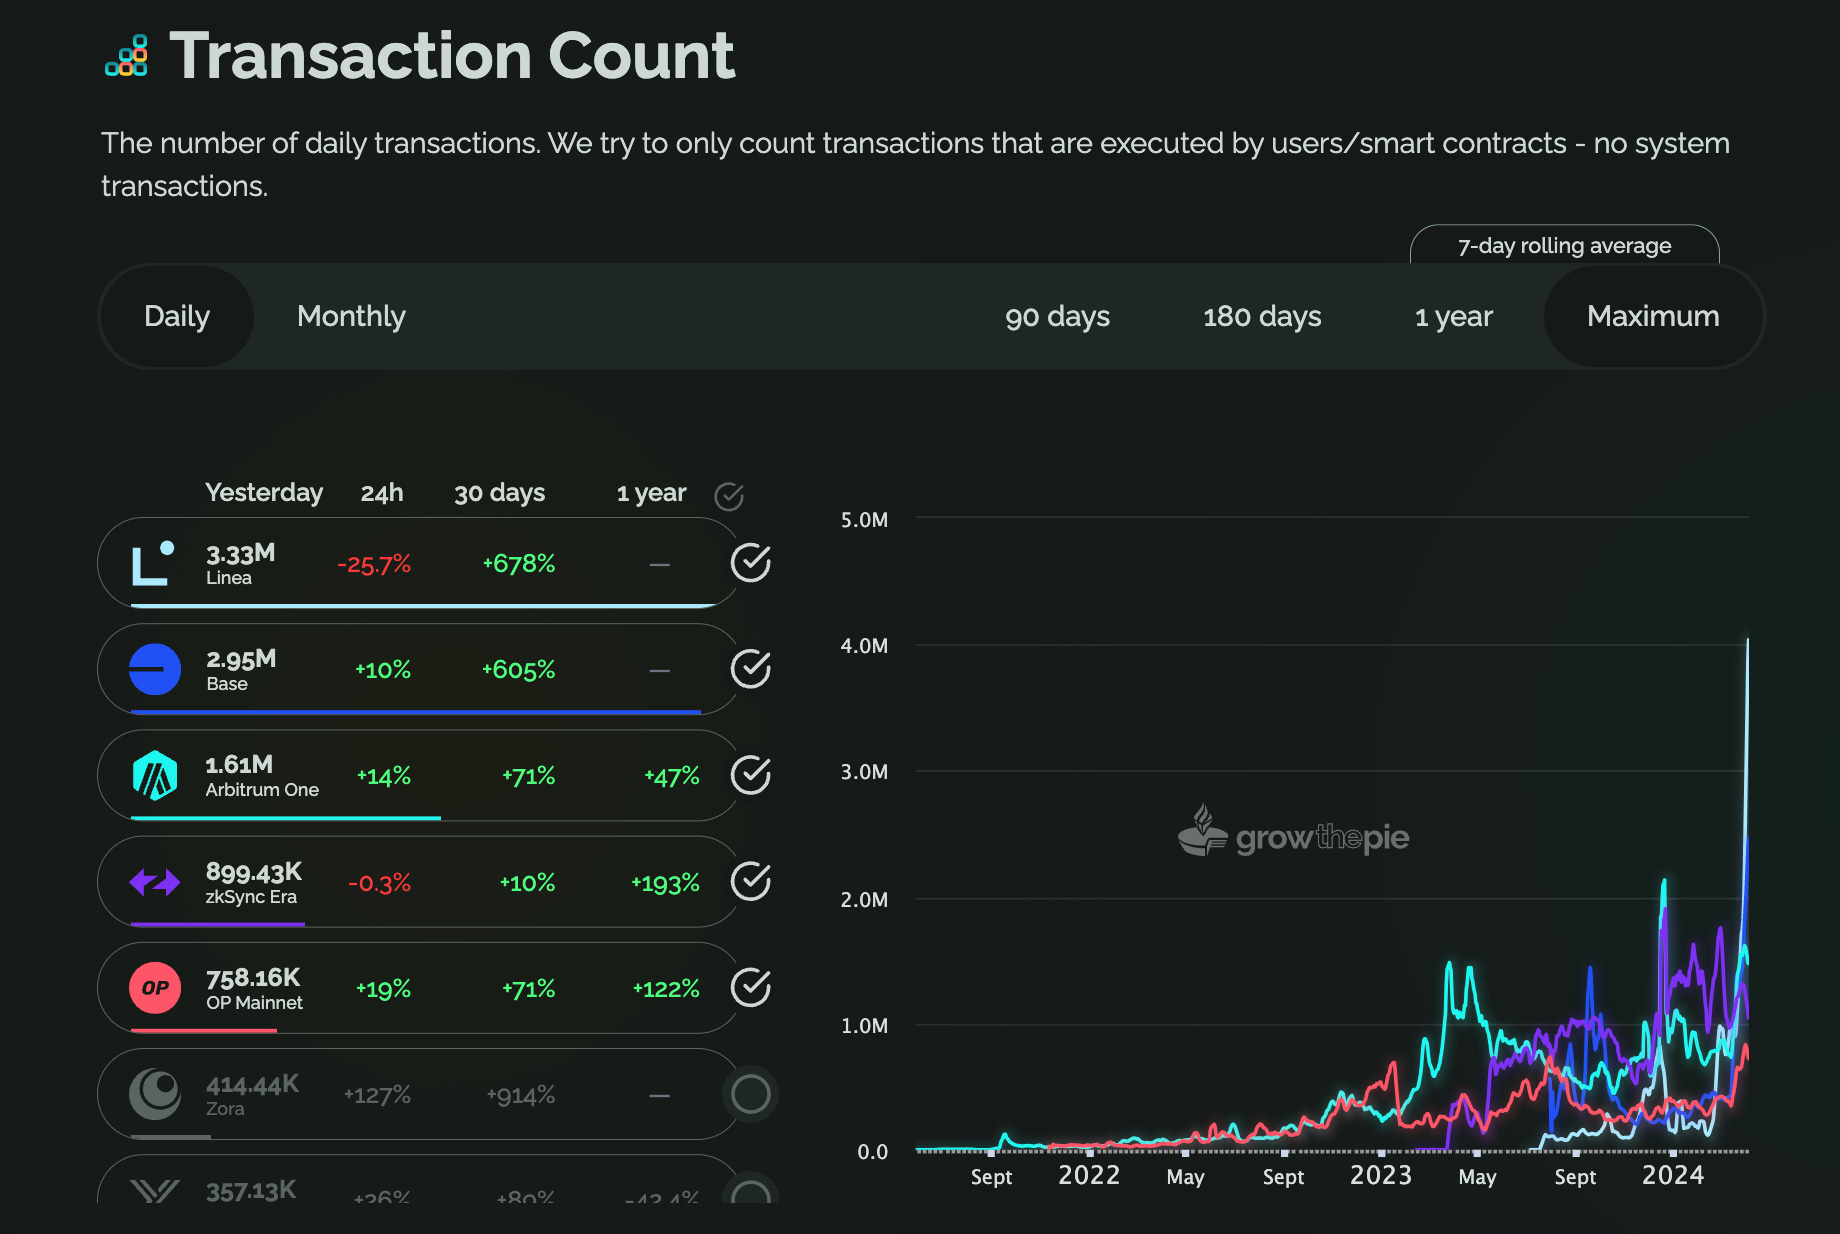Uncheck the OP Mainnet toggle
Viewport: 1840px width, 1234px height.
click(x=751, y=988)
